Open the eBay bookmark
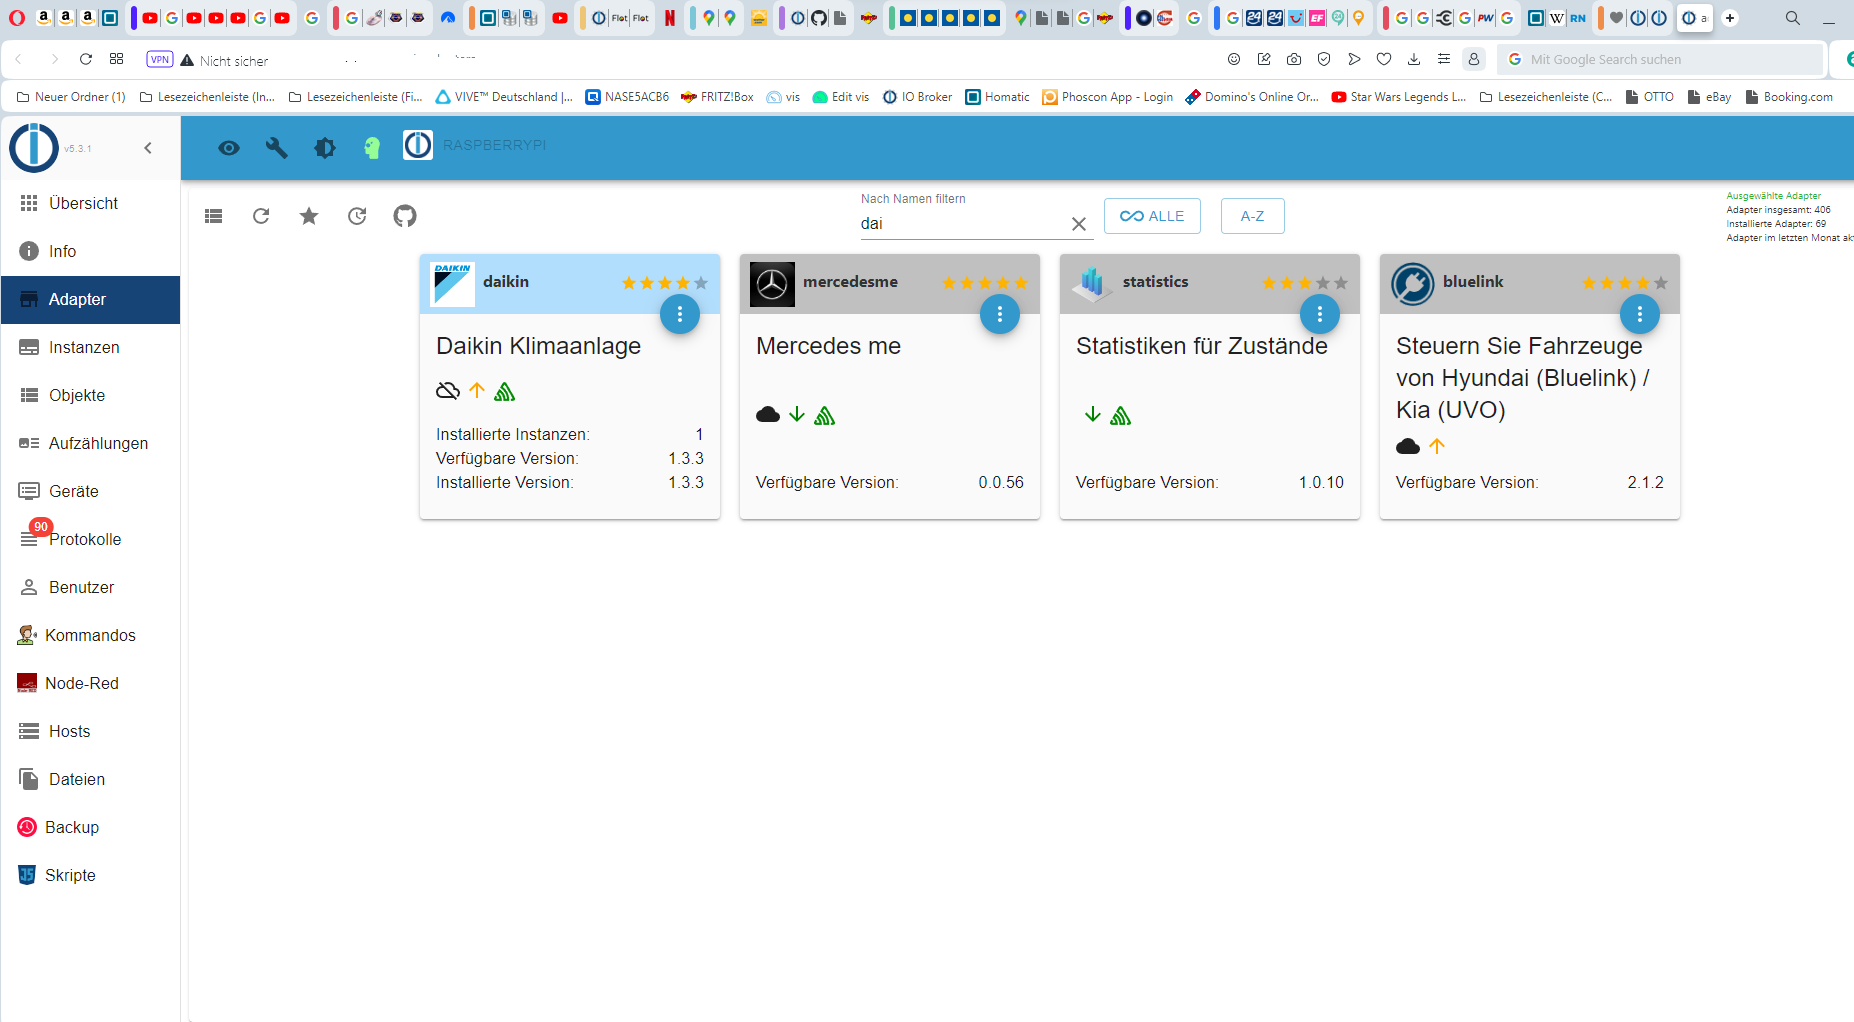The image size is (1854, 1022). pos(1709,97)
